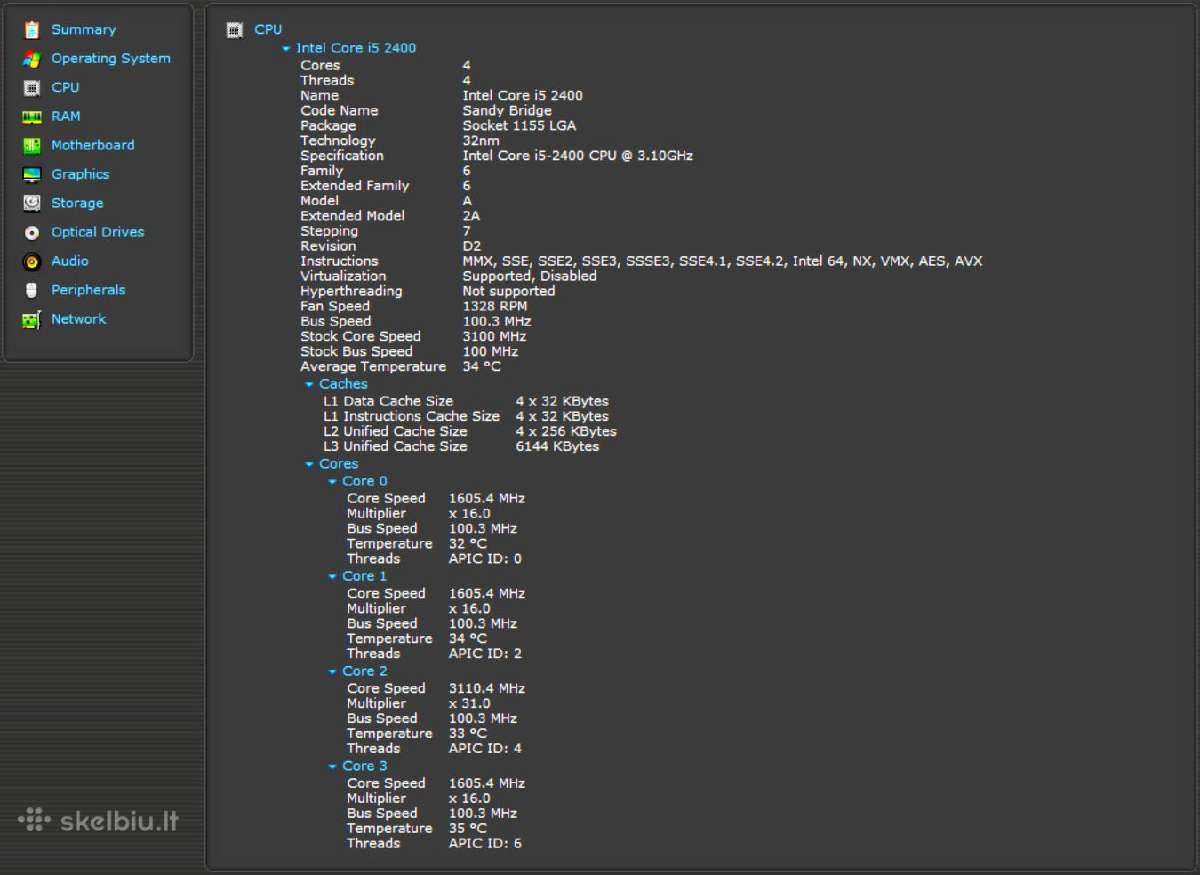Screen dimensions: 1200x875
Task: Click the CPU chip icon in sidebar
Action: pyautogui.click(x=32, y=88)
